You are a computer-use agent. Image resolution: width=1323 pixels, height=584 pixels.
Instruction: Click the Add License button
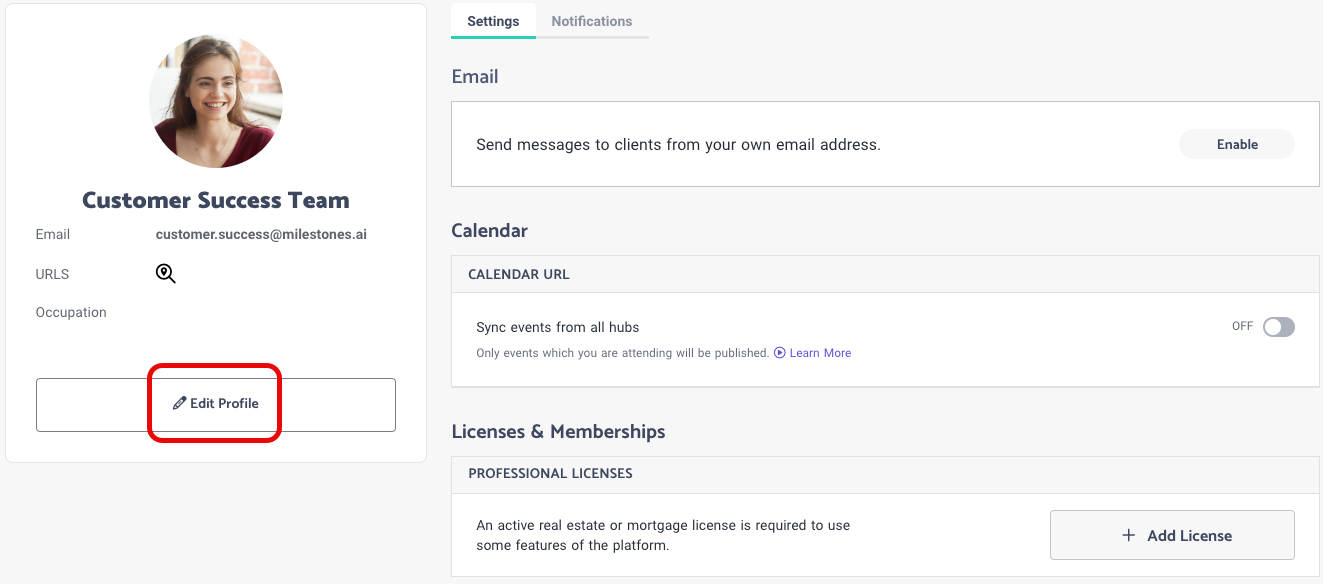click(x=1172, y=535)
